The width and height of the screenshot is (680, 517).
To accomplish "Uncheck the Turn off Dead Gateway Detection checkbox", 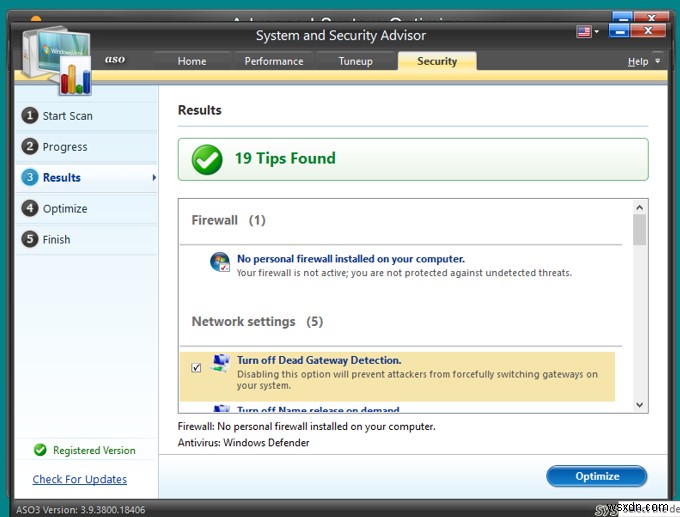I will click(x=196, y=368).
